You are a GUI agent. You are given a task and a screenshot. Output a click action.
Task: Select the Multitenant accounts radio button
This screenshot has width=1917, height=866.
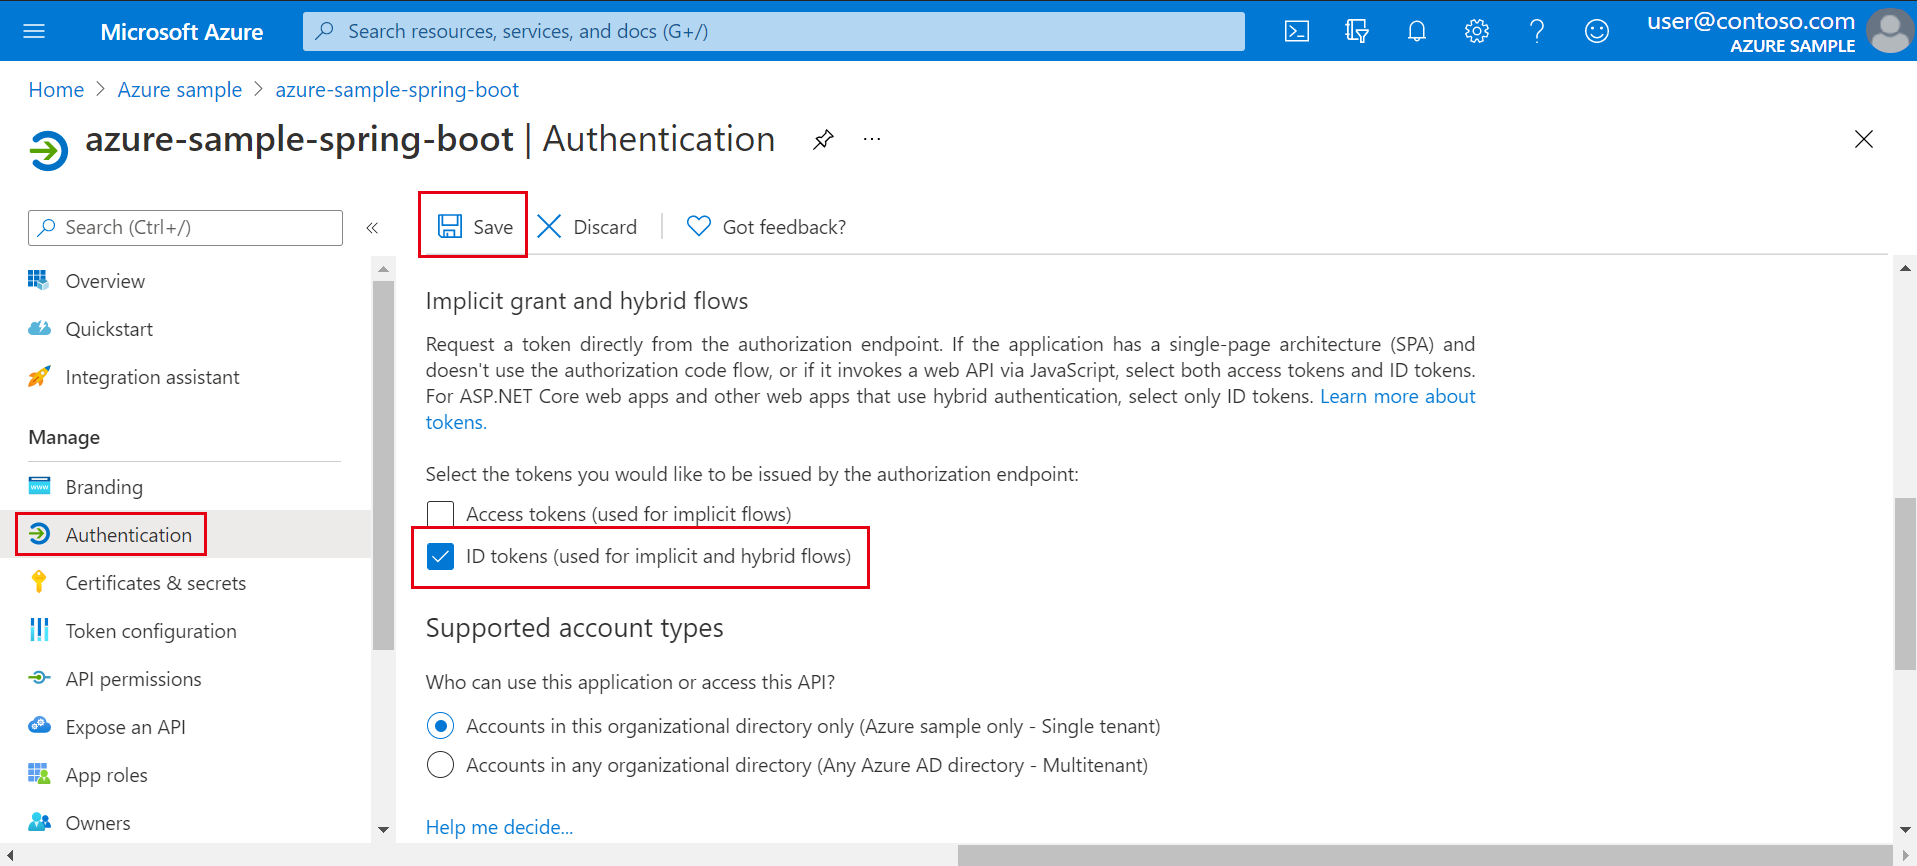click(440, 765)
